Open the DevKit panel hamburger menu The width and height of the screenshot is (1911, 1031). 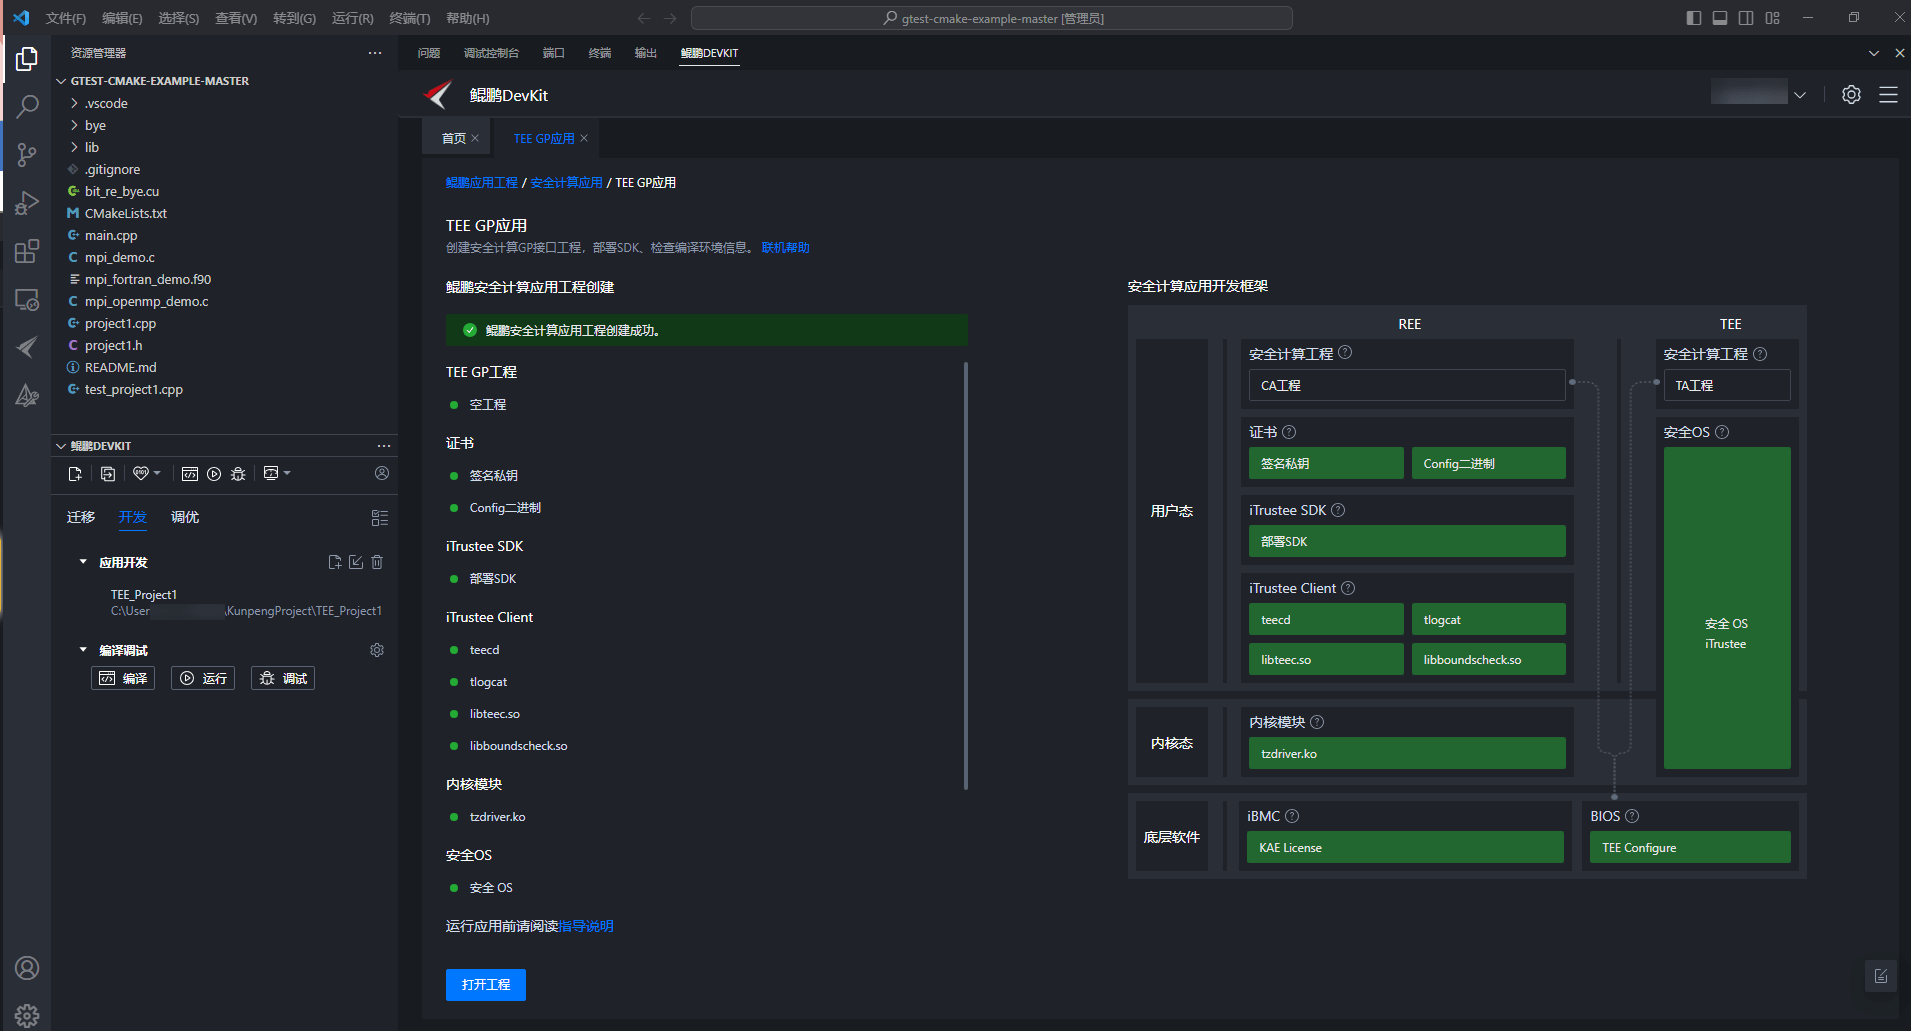point(1888,94)
